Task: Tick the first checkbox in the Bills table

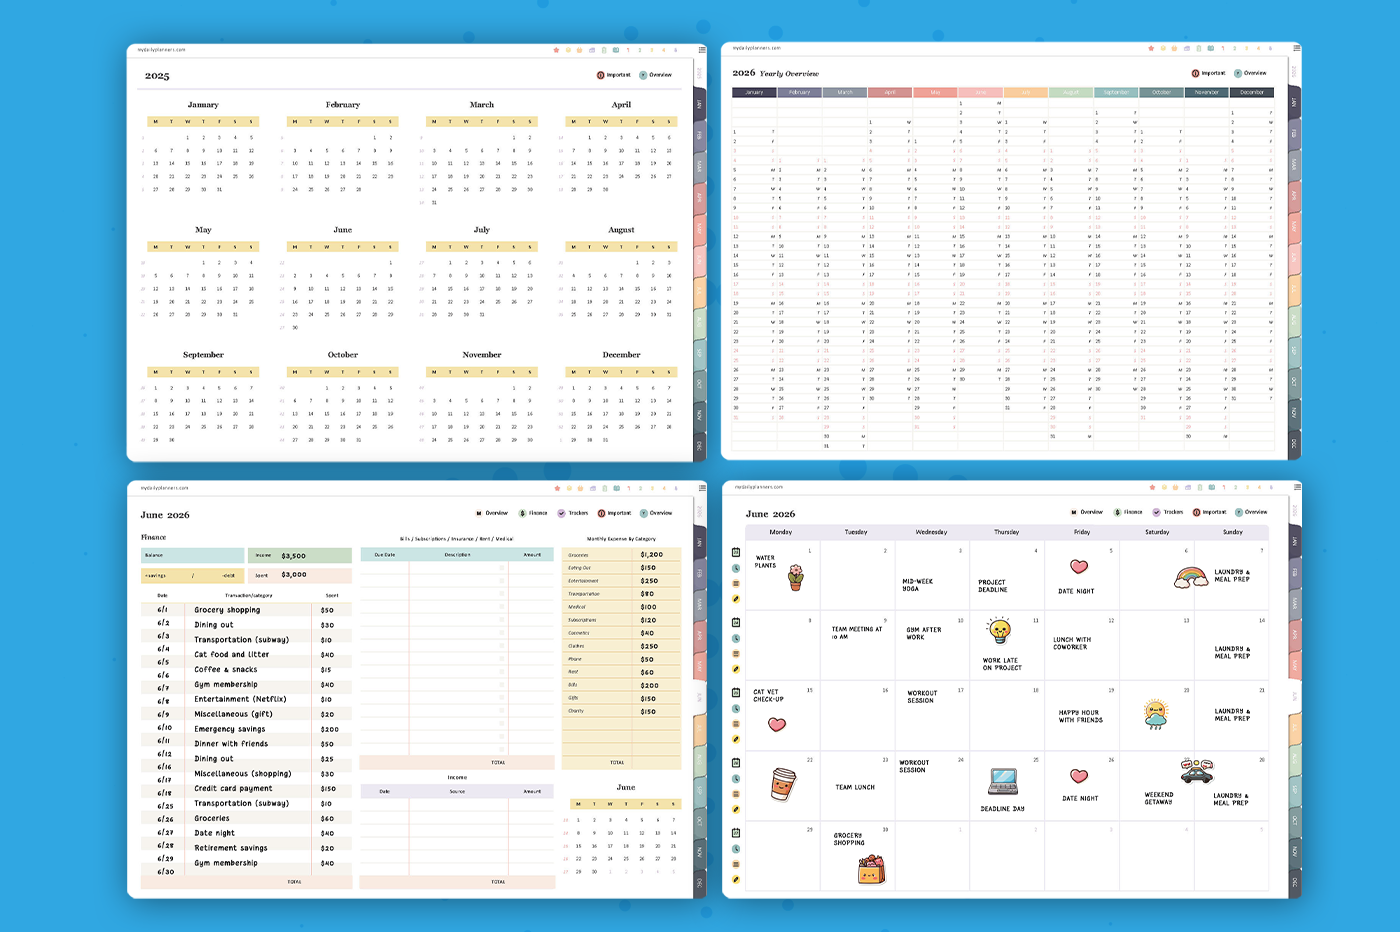Action: point(502,567)
